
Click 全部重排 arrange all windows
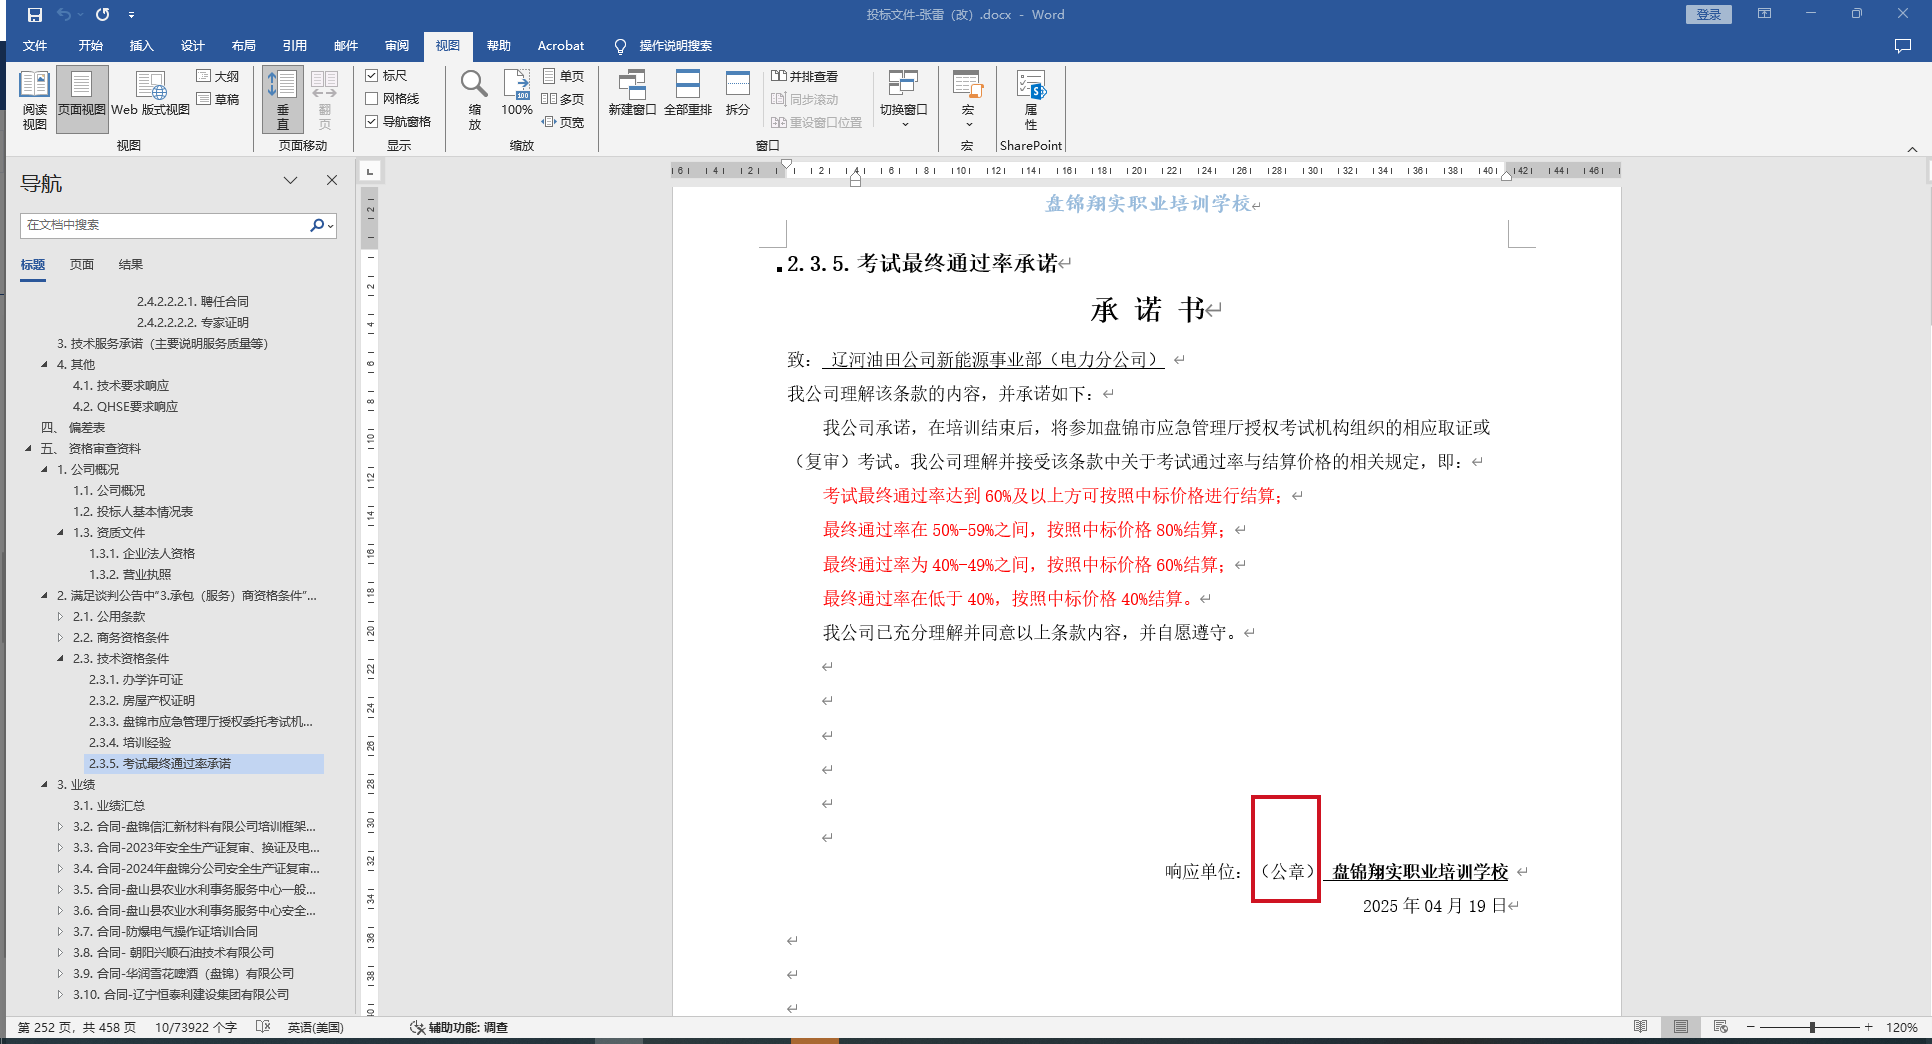(x=688, y=94)
